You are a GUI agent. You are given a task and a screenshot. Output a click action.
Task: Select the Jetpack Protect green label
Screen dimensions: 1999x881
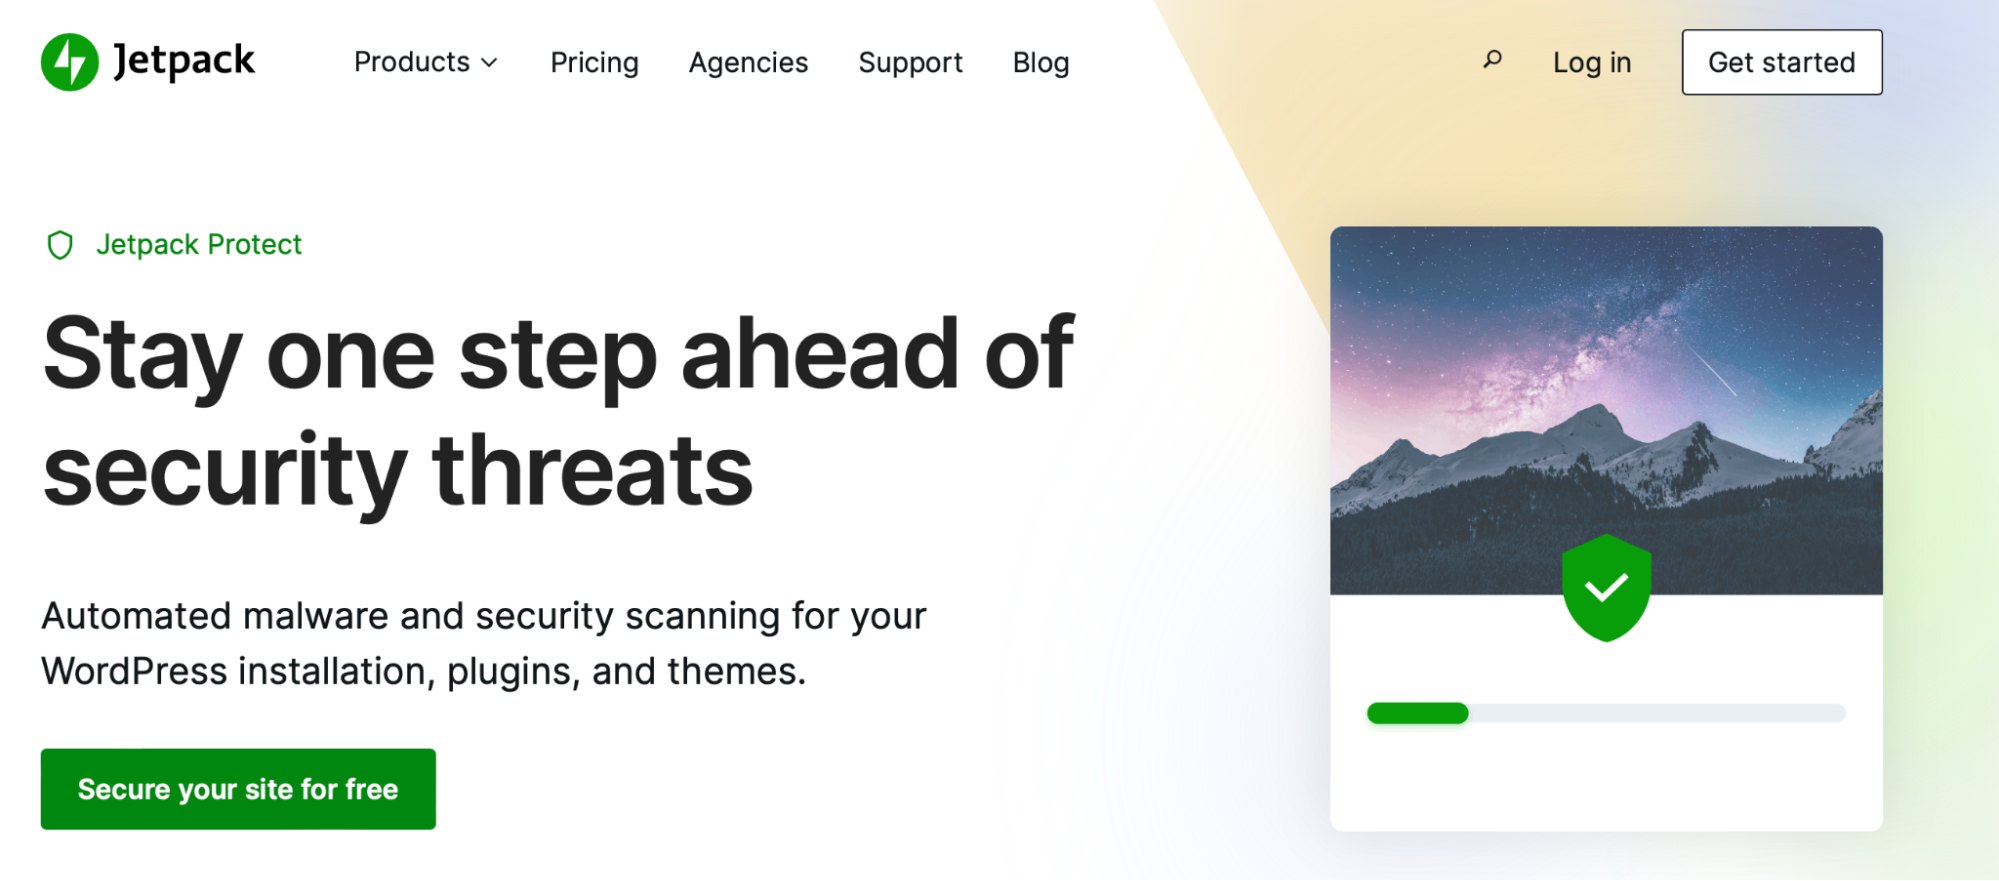click(x=199, y=245)
